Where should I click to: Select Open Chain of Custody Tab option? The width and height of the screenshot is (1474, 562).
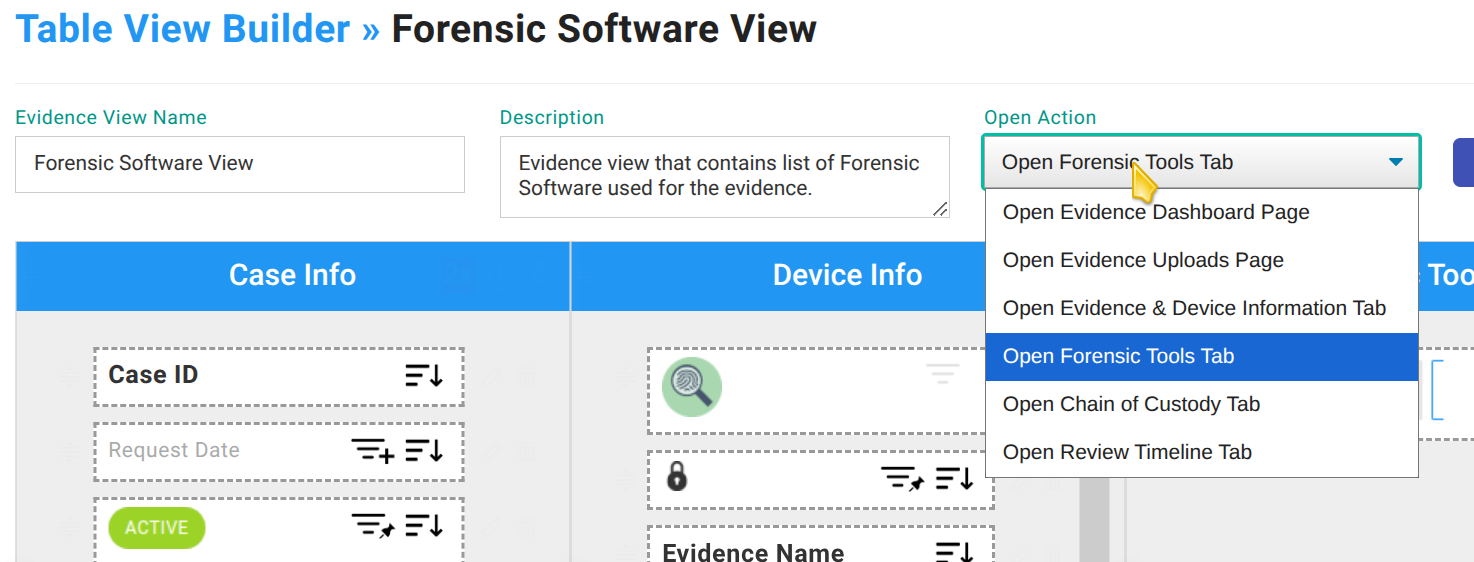coord(1131,404)
